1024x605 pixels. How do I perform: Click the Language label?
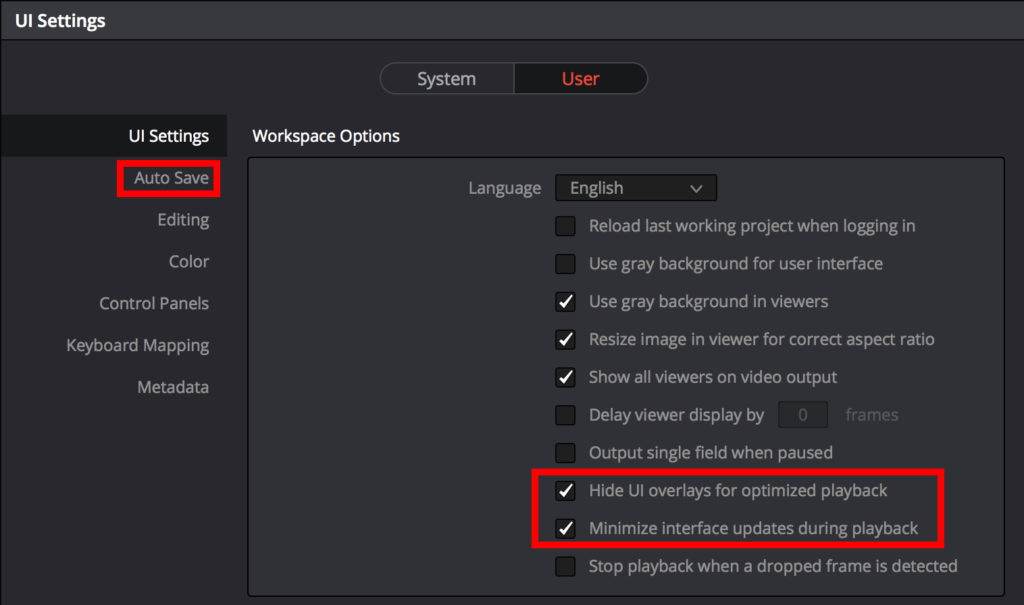(x=505, y=188)
